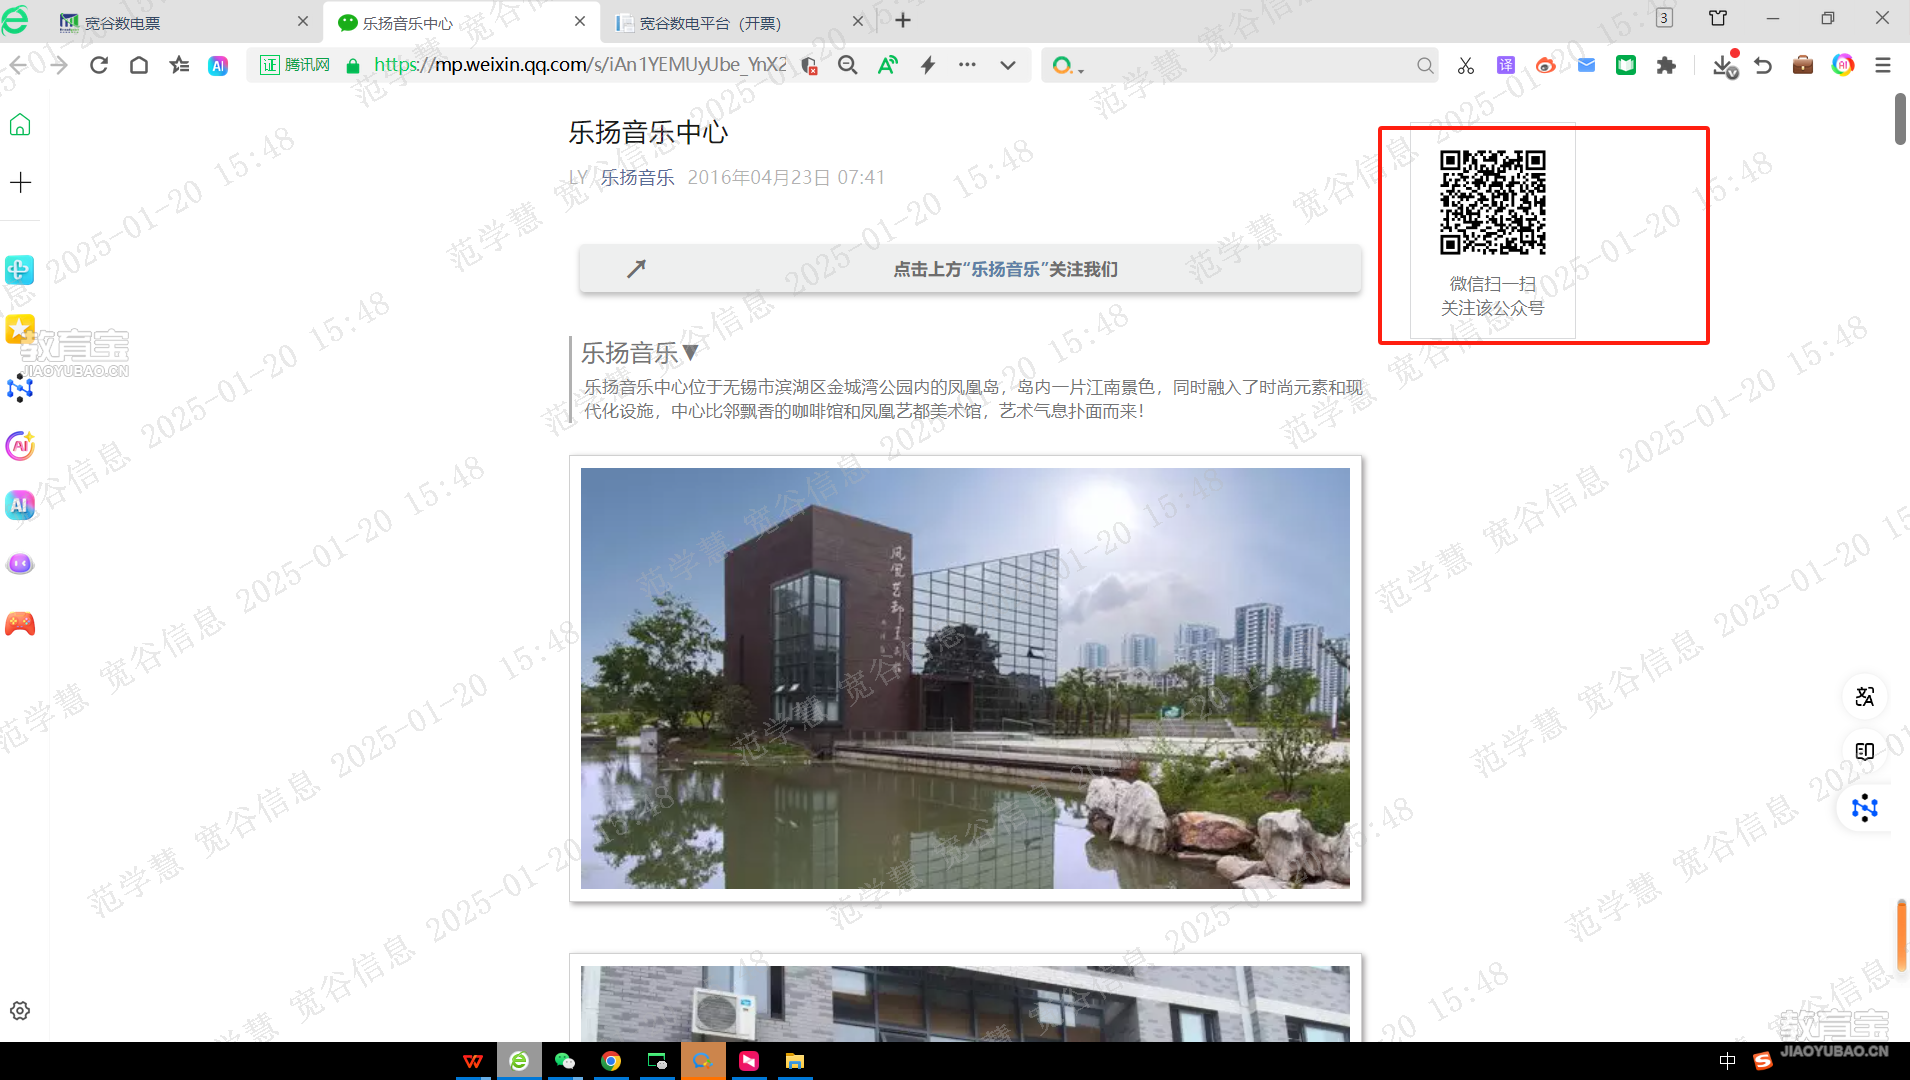
Task: Click the zoom magnifier in the address bar
Action: point(847,65)
